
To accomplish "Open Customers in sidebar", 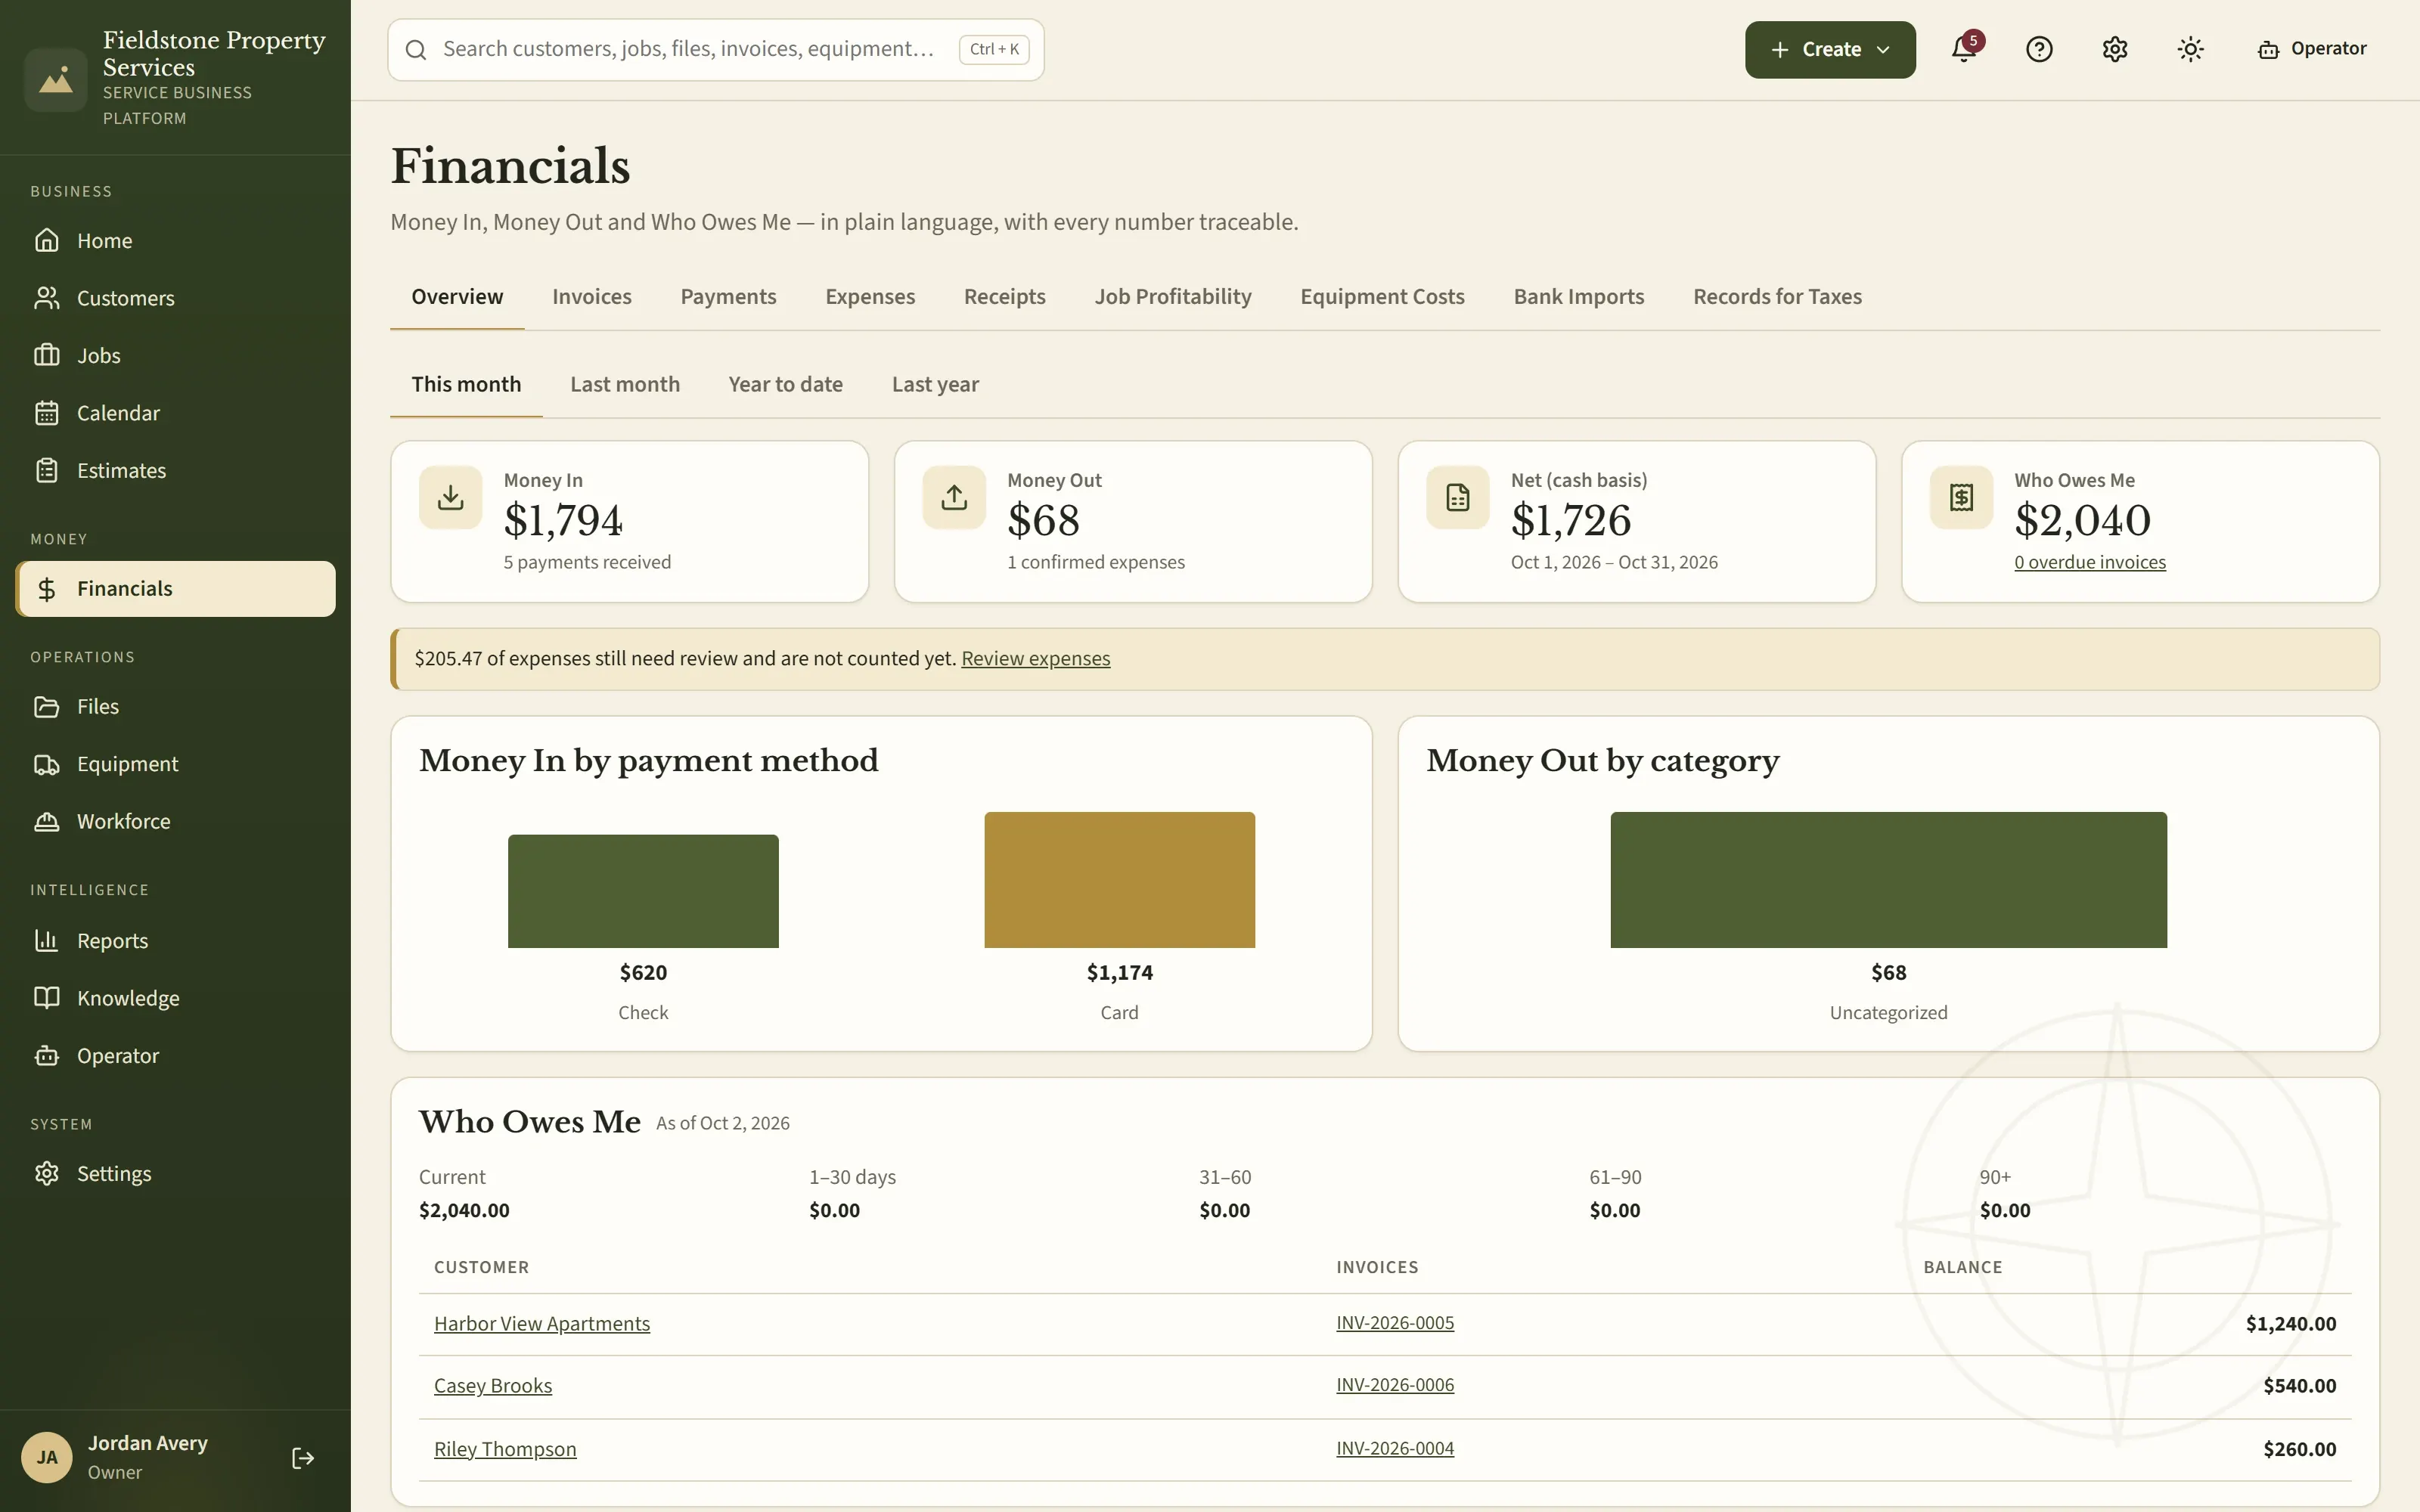I will (175, 298).
